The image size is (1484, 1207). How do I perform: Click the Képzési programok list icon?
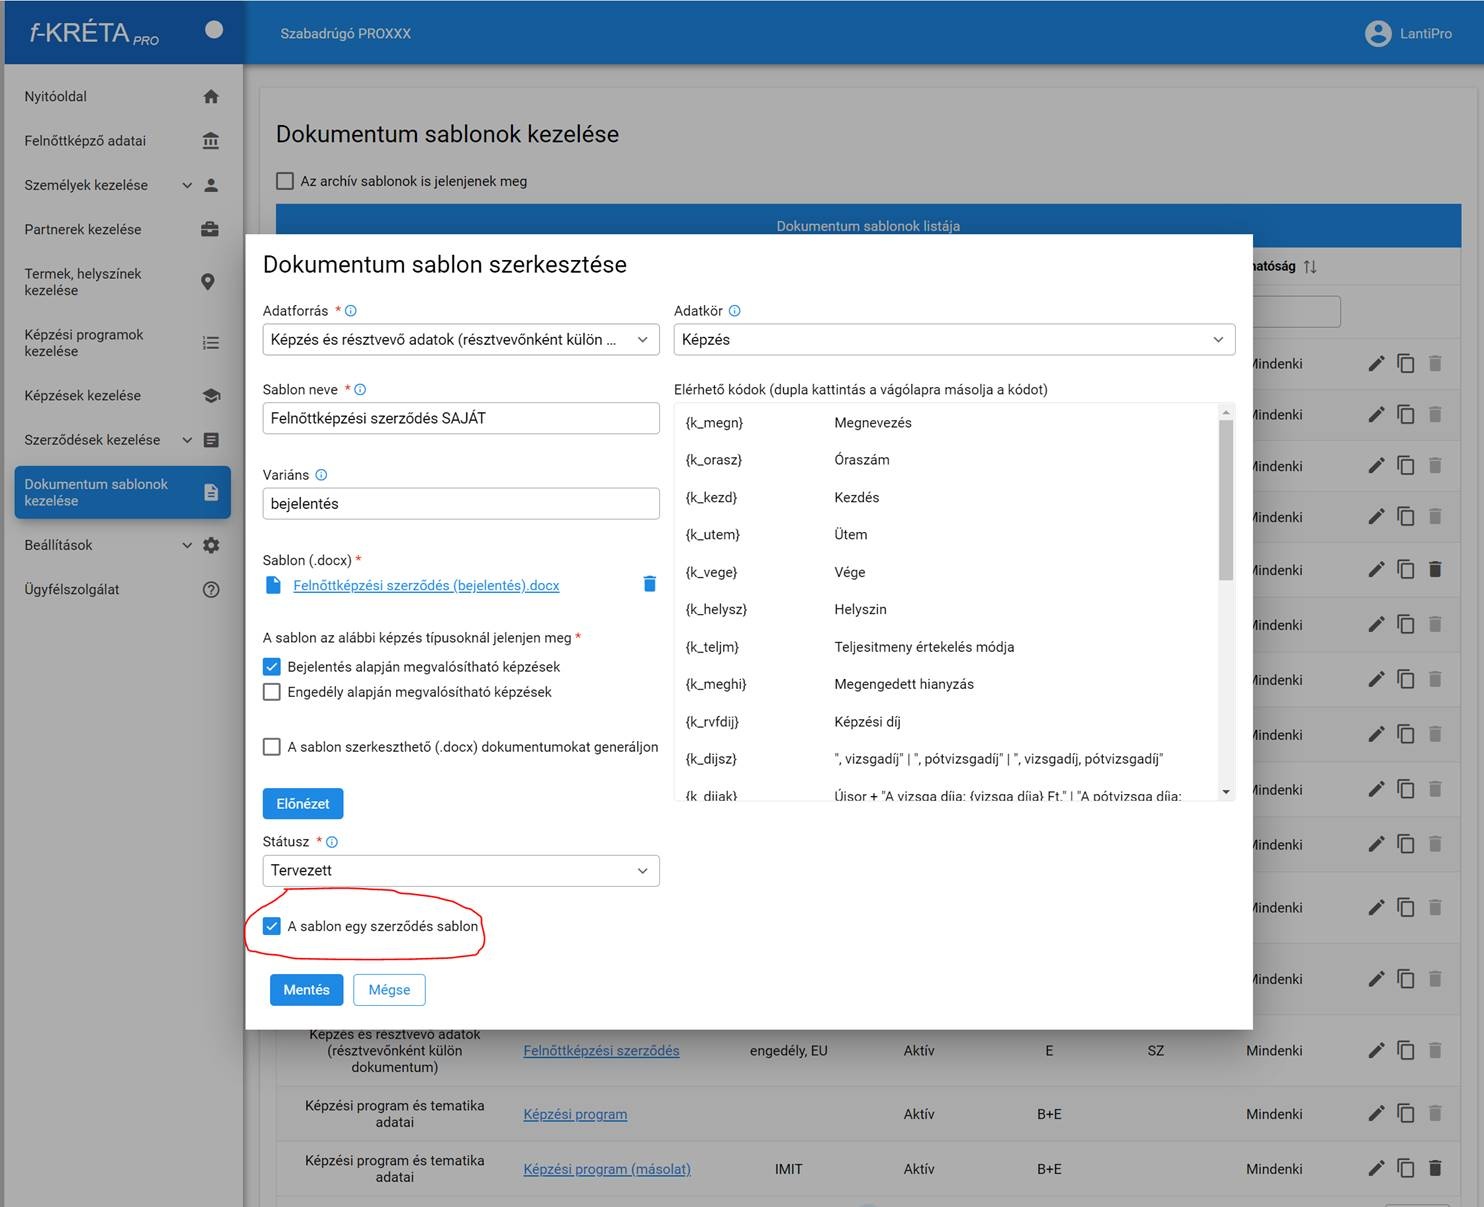pyautogui.click(x=210, y=343)
